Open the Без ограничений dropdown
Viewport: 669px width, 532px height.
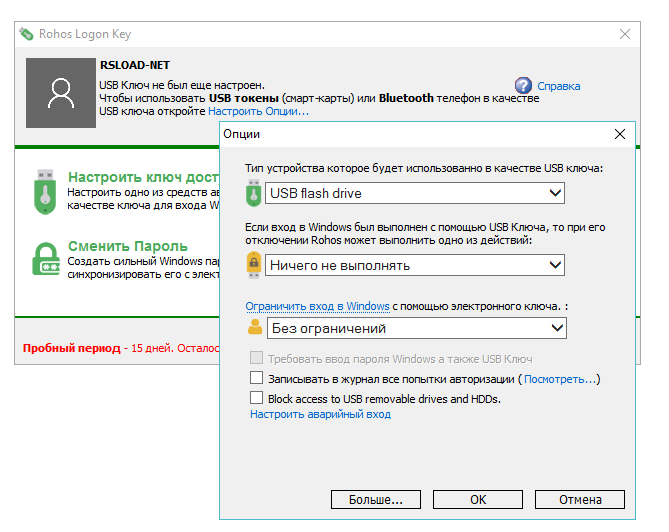tap(416, 328)
